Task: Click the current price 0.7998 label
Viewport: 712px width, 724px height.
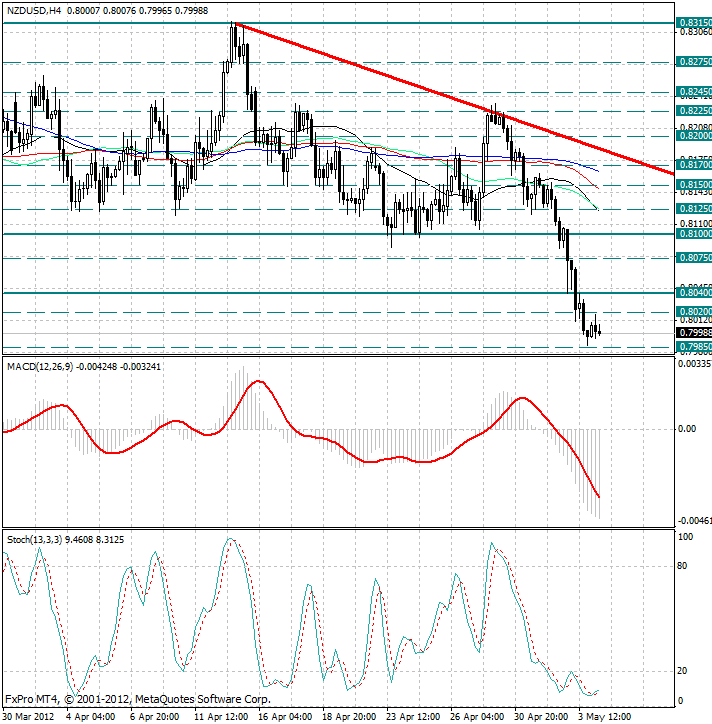Action: (x=694, y=333)
